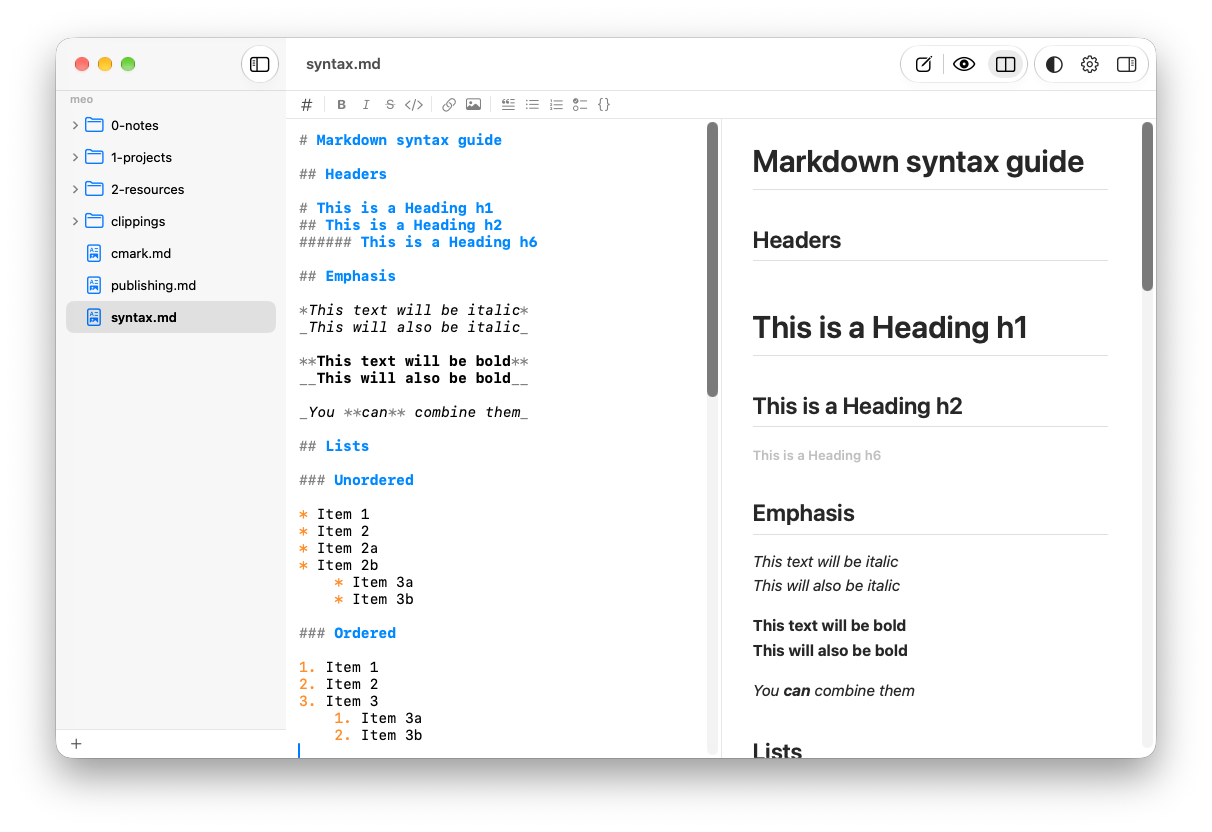
Task: Click the "## Lists" line in the editor
Action: point(334,446)
